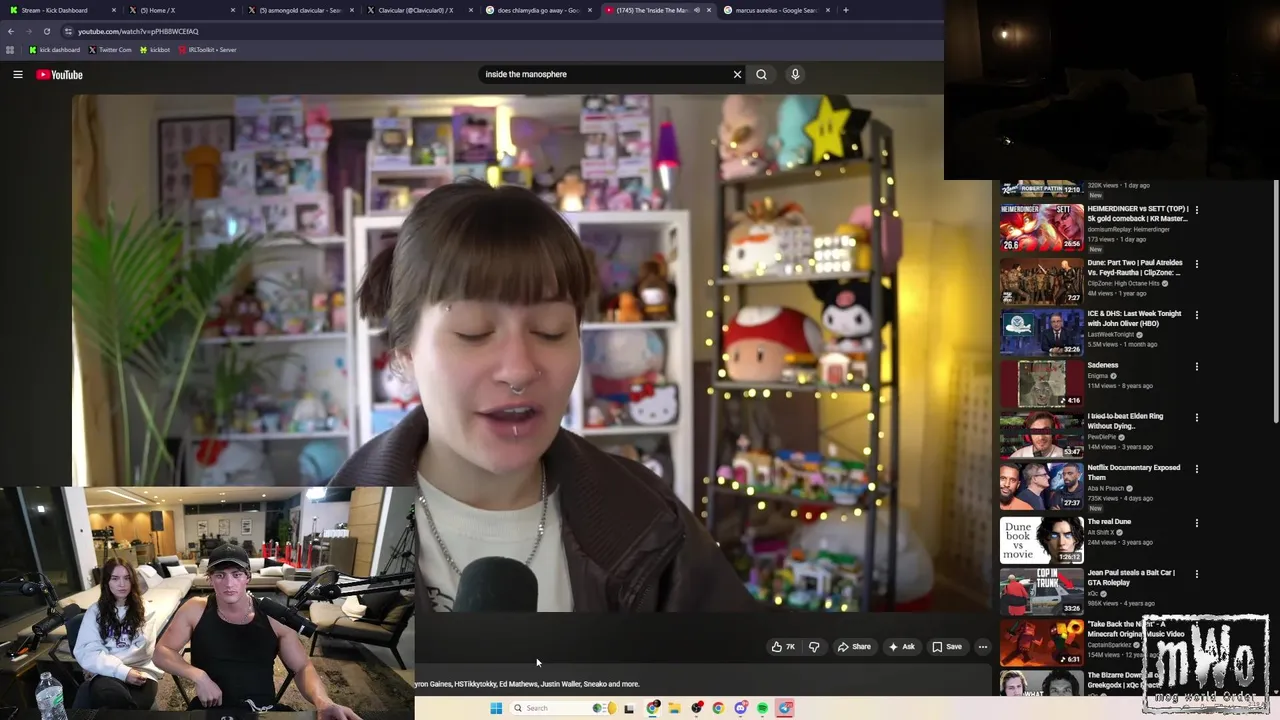
Task: Open more actions ellipsis under the video
Action: point(982,647)
